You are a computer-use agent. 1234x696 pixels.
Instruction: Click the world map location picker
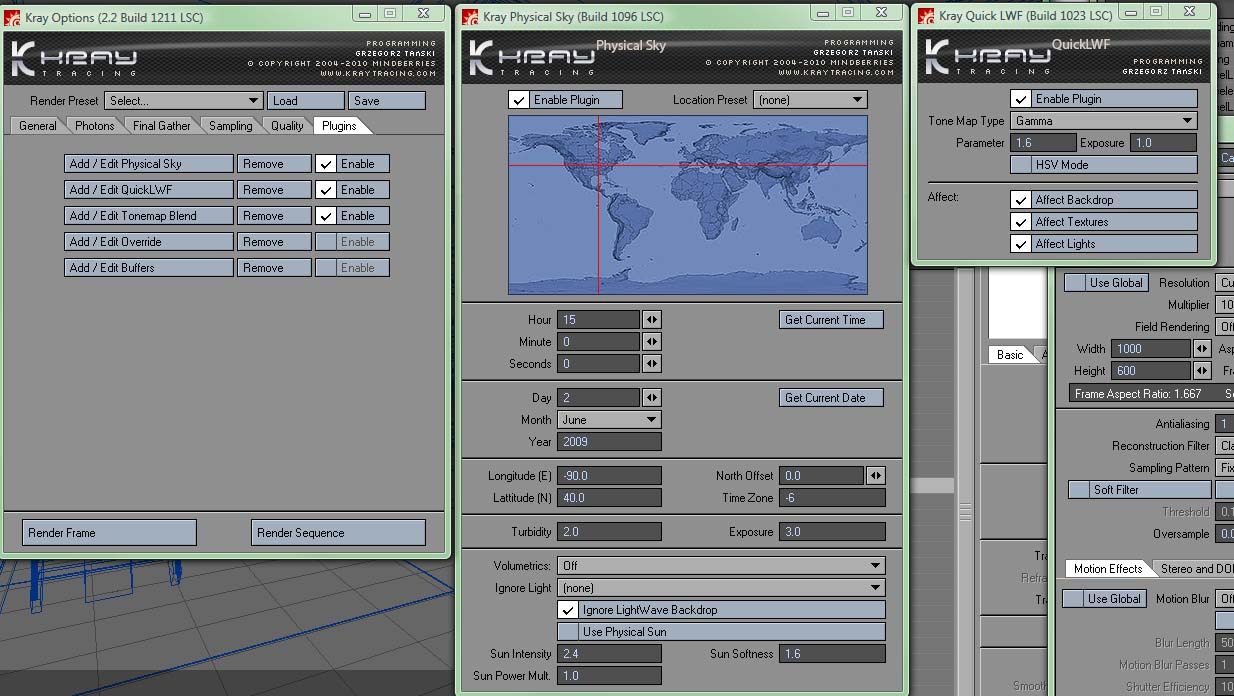687,205
